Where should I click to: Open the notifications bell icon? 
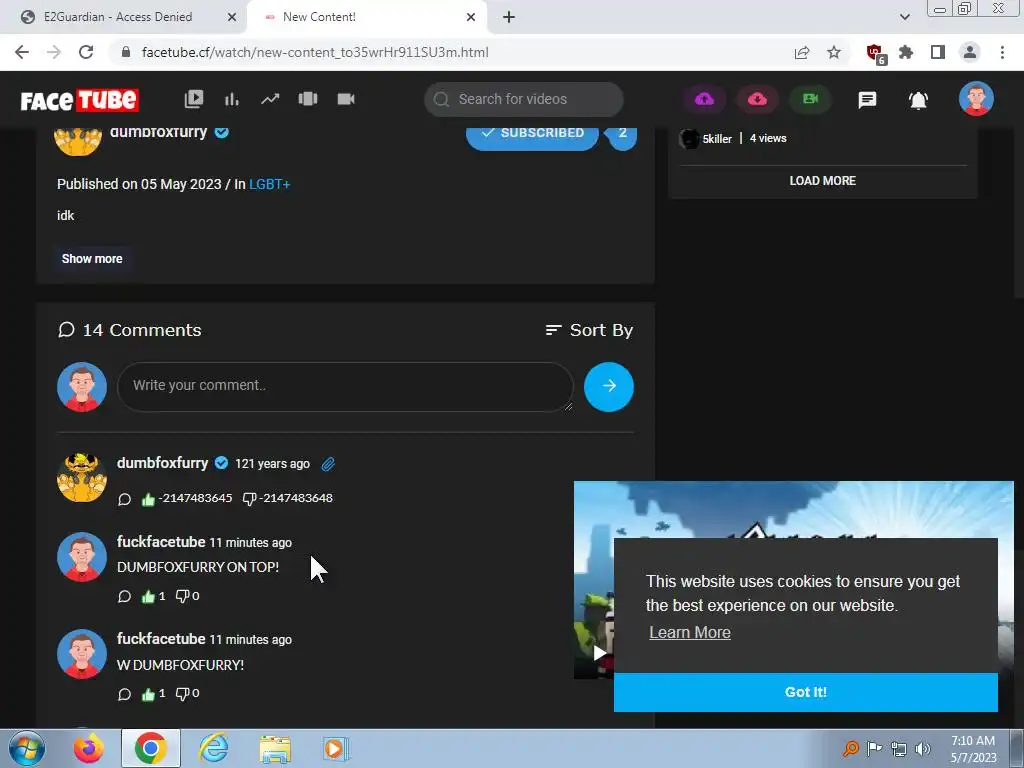tap(918, 100)
